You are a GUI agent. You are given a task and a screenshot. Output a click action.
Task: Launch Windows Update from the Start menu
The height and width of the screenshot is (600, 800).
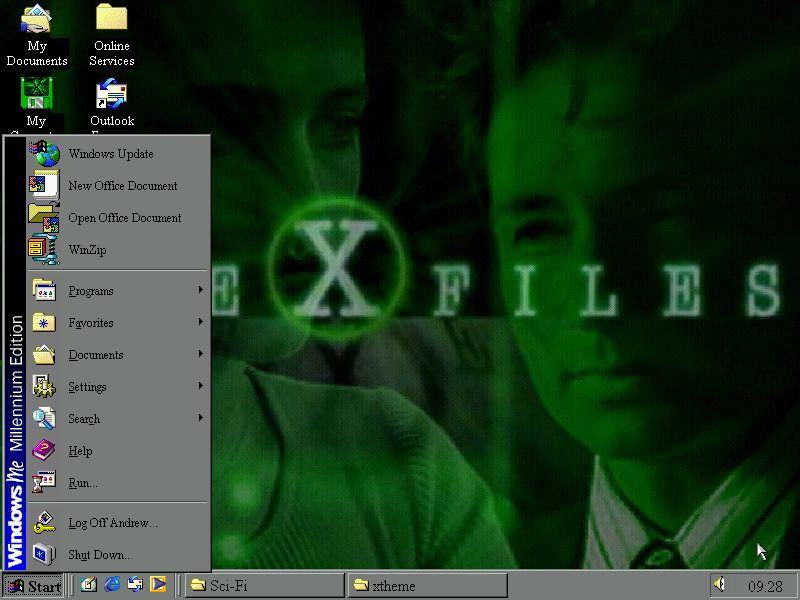110,154
